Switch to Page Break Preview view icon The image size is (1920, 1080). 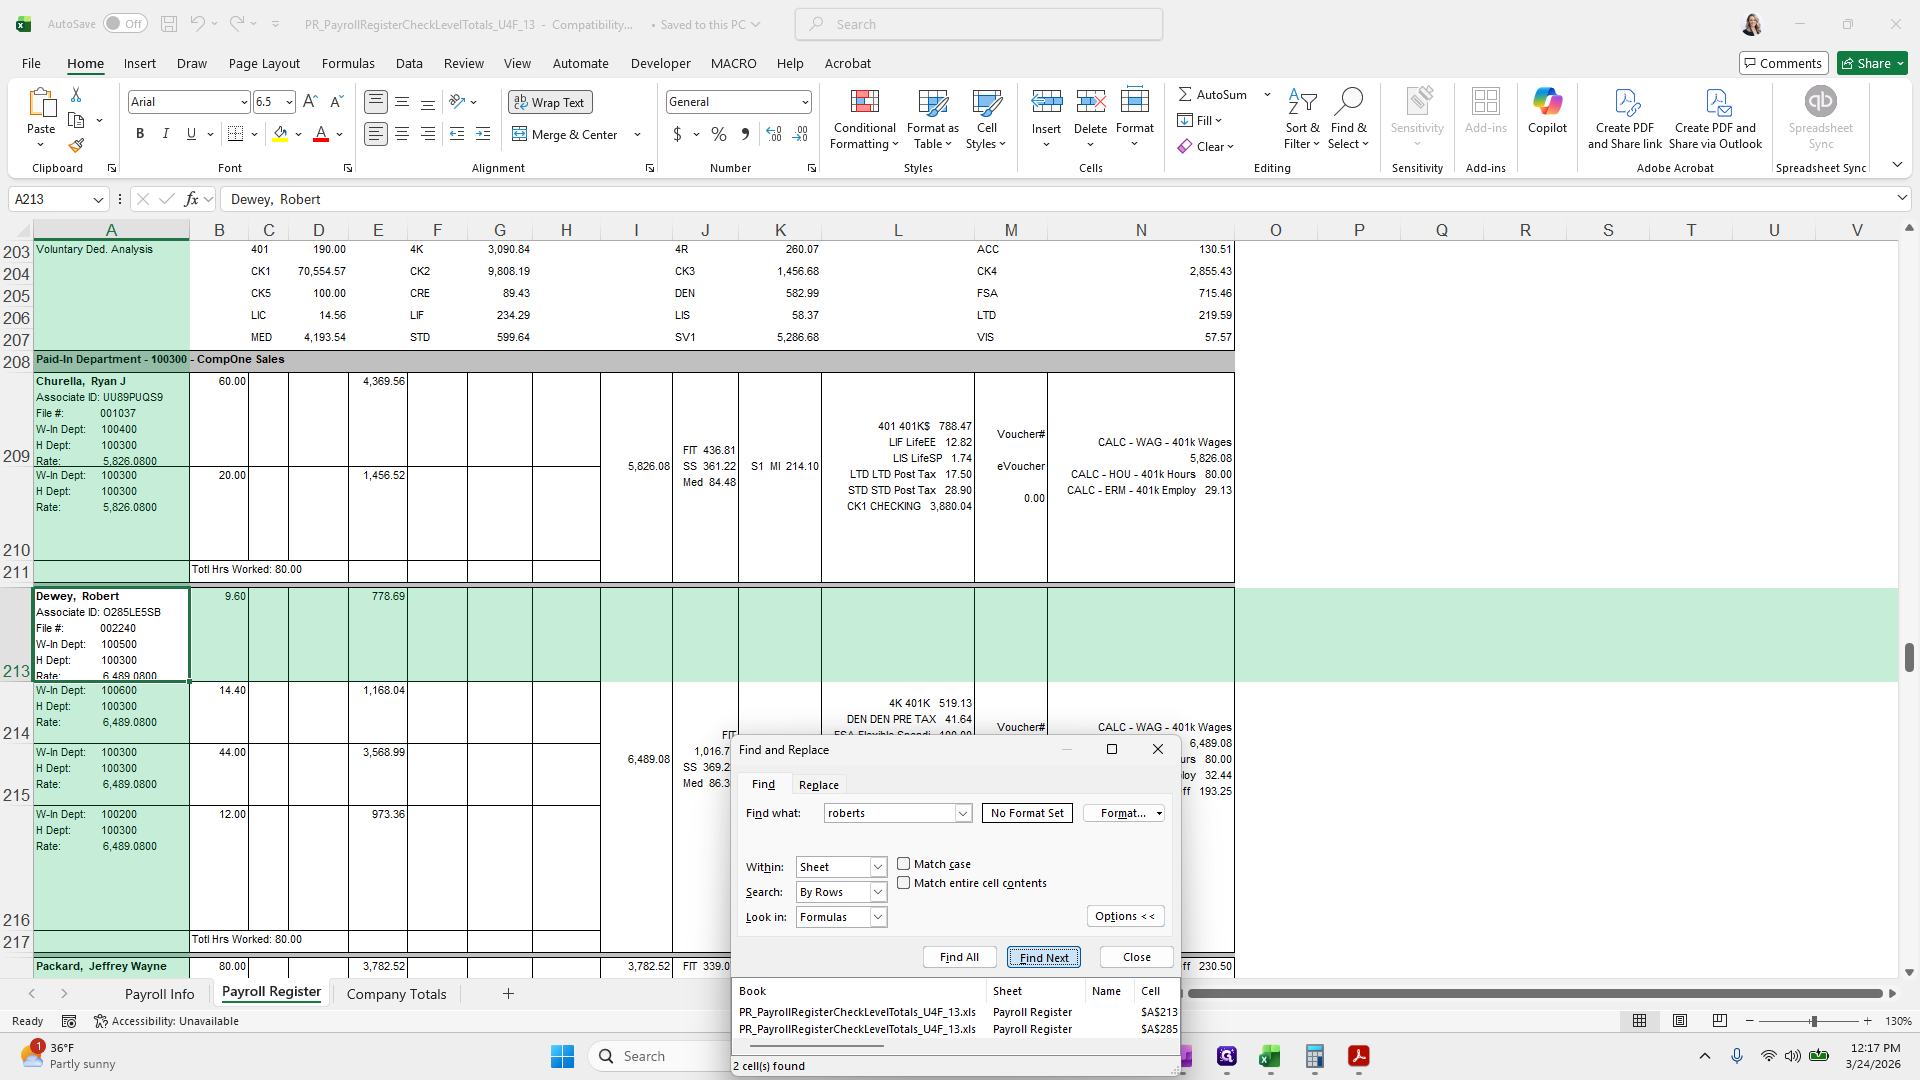1719,1021
